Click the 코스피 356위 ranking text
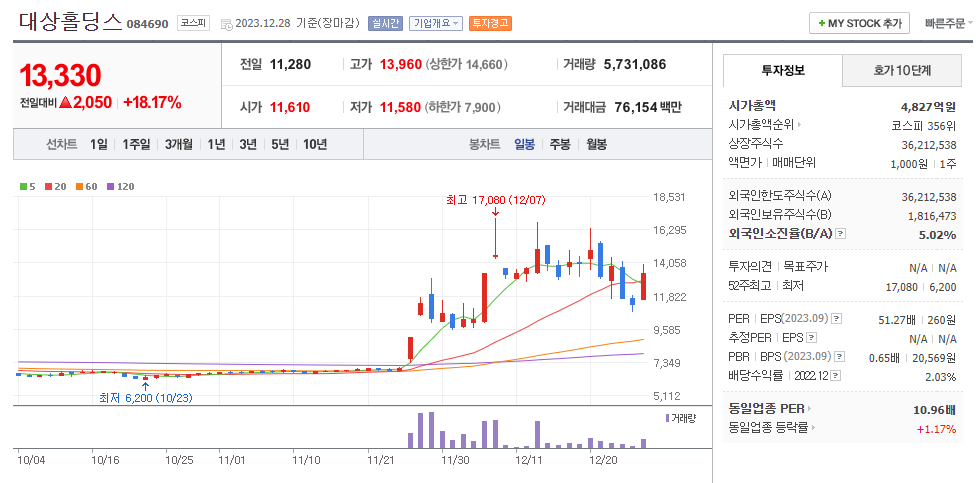Image resolution: width=976 pixels, height=483 pixels. [924, 125]
